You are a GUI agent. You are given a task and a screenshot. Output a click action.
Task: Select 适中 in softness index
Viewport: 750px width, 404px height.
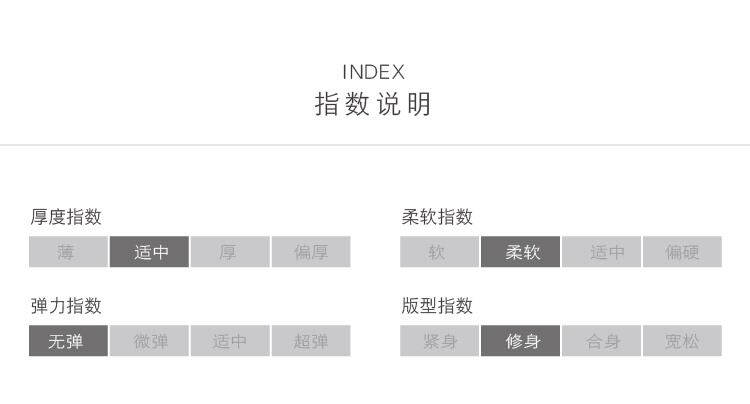click(x=601, y=252)
